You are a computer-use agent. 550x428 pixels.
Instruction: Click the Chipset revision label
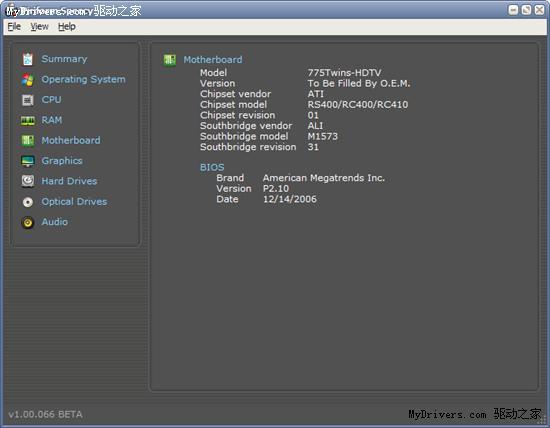pyautogui.click(x=237, y=115)
